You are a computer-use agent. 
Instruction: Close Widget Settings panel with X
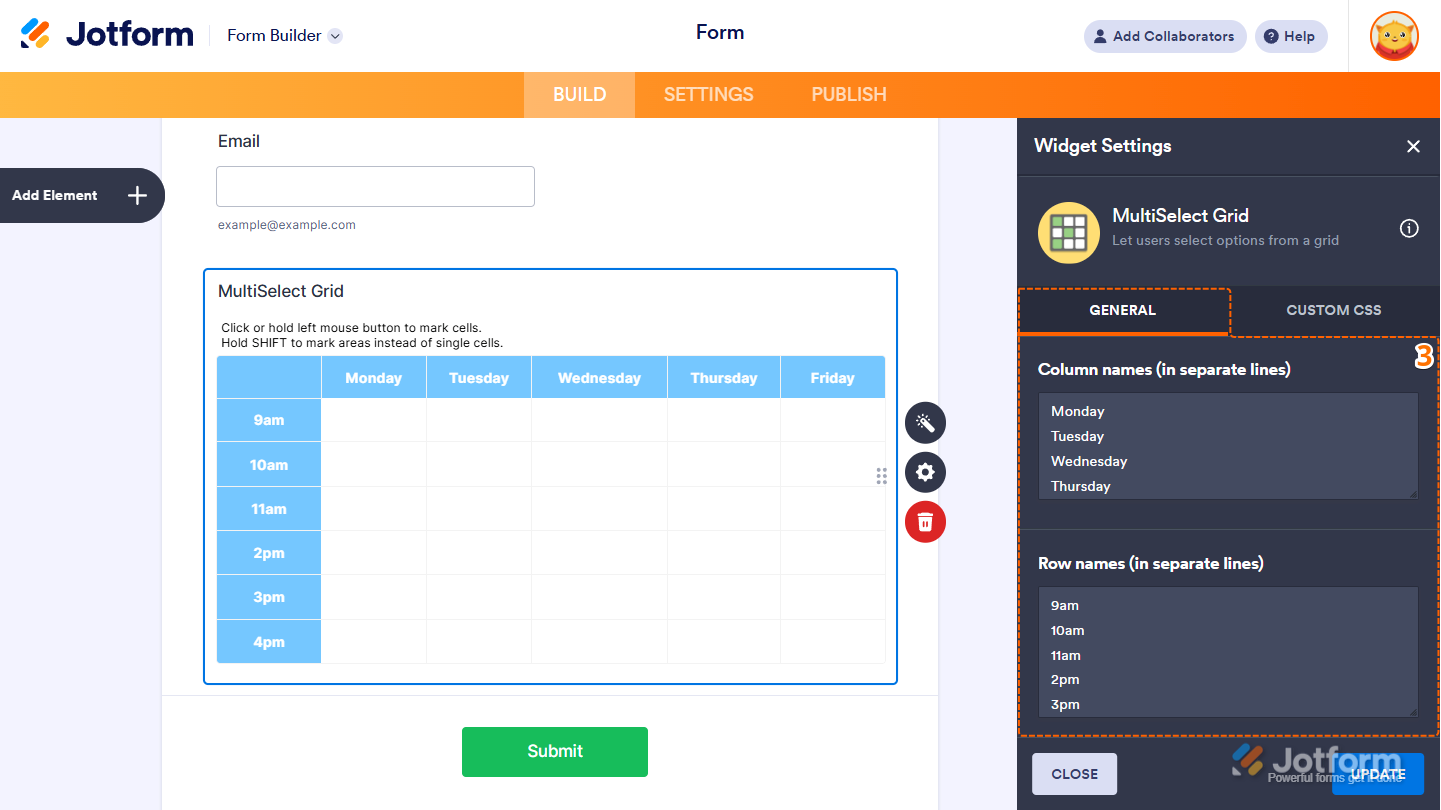(1413, 147)
